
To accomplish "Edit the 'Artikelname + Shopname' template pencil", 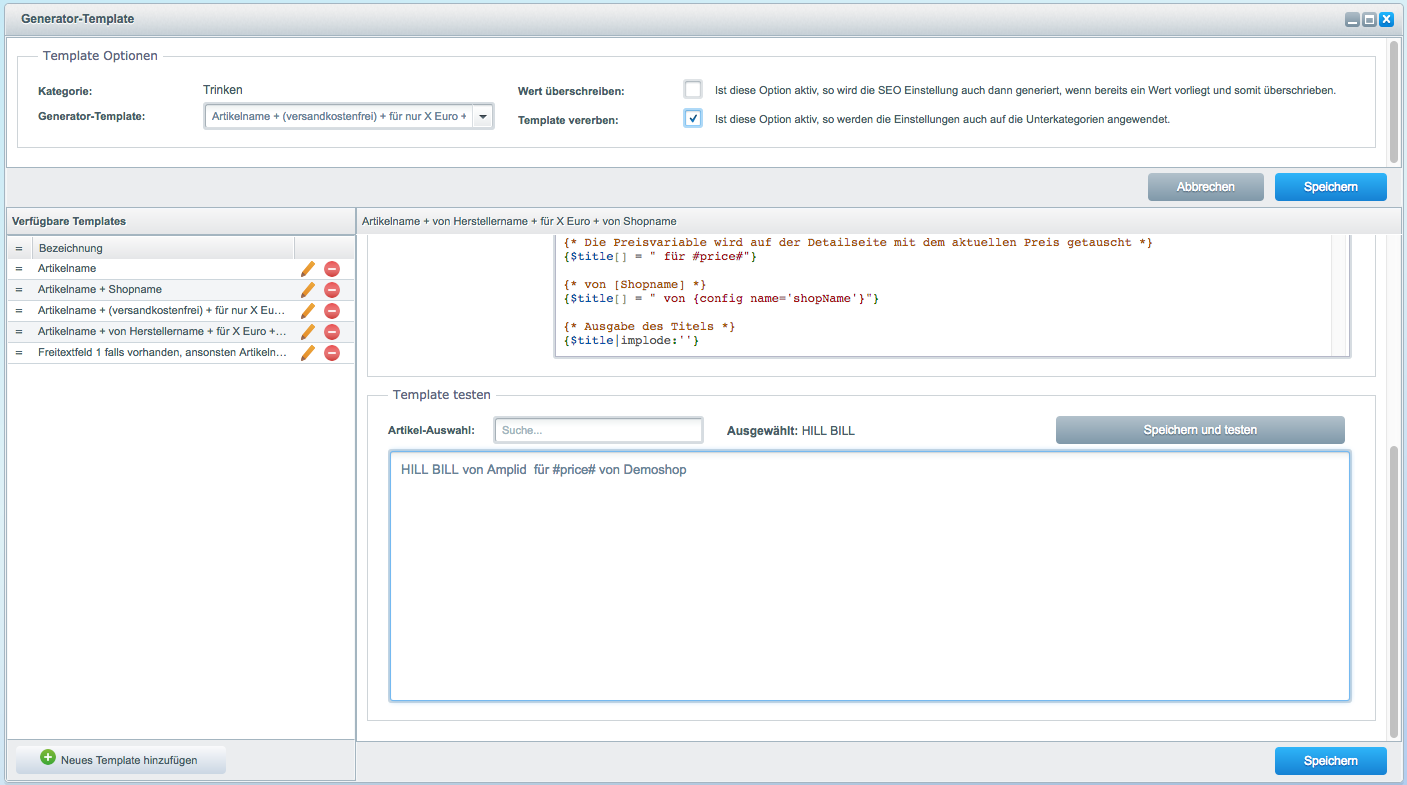I will 308,290.
